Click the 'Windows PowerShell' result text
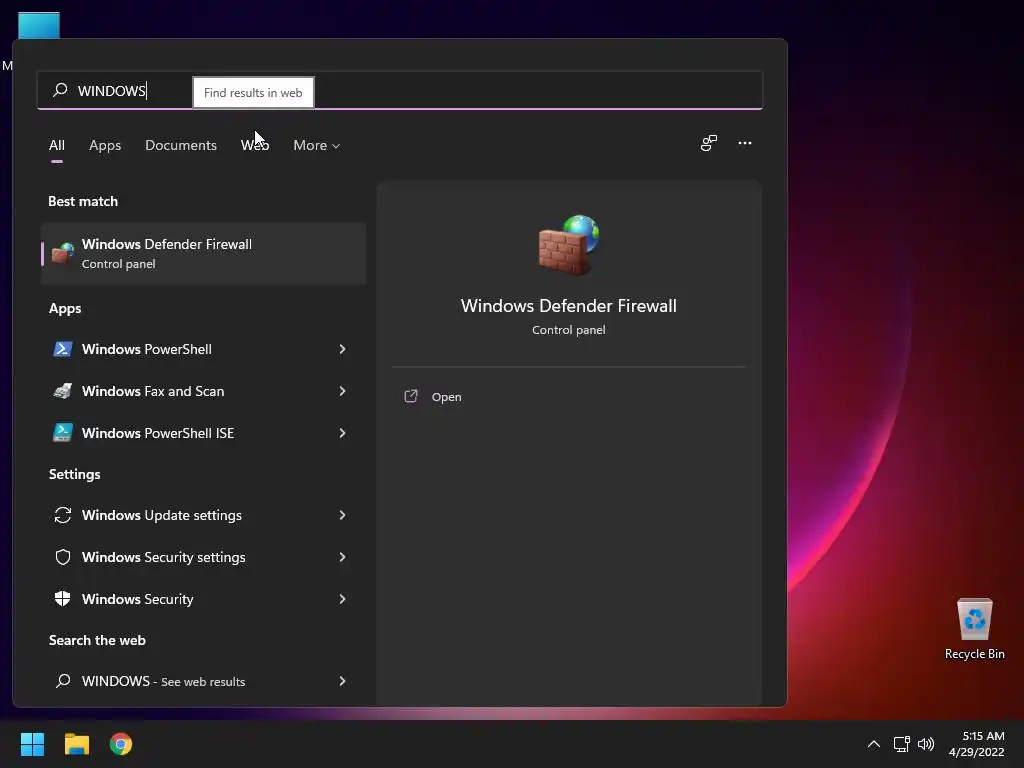The height and width of the screenshot is (768, 1024). (147, 349)
